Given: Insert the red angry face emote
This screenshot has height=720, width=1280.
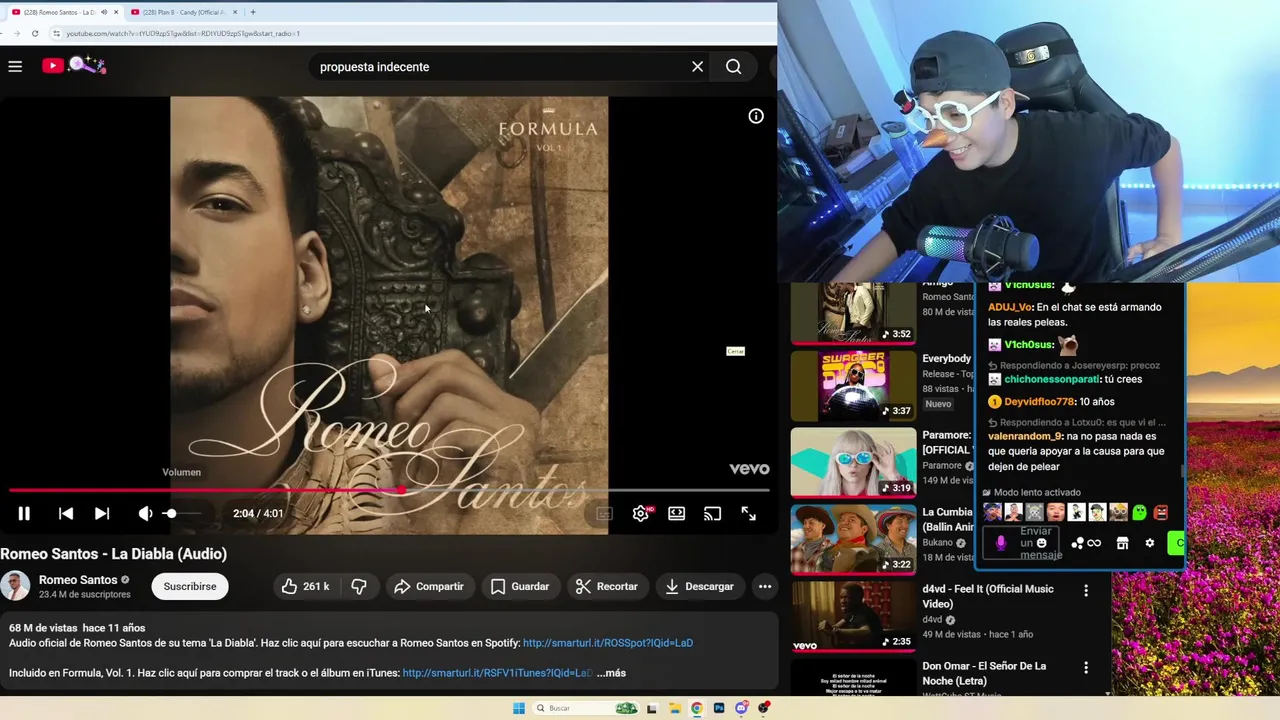Looking at the screenshot, I should (x=1161, y=513).
